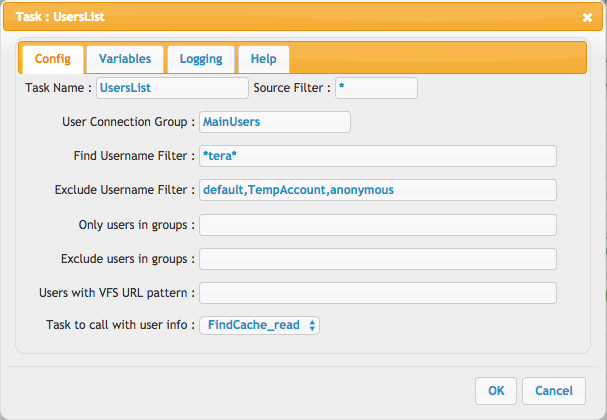Click the Users with VFS URL pattern field
The height and width of the screenshot is (420, 607).
click(378, 293)
